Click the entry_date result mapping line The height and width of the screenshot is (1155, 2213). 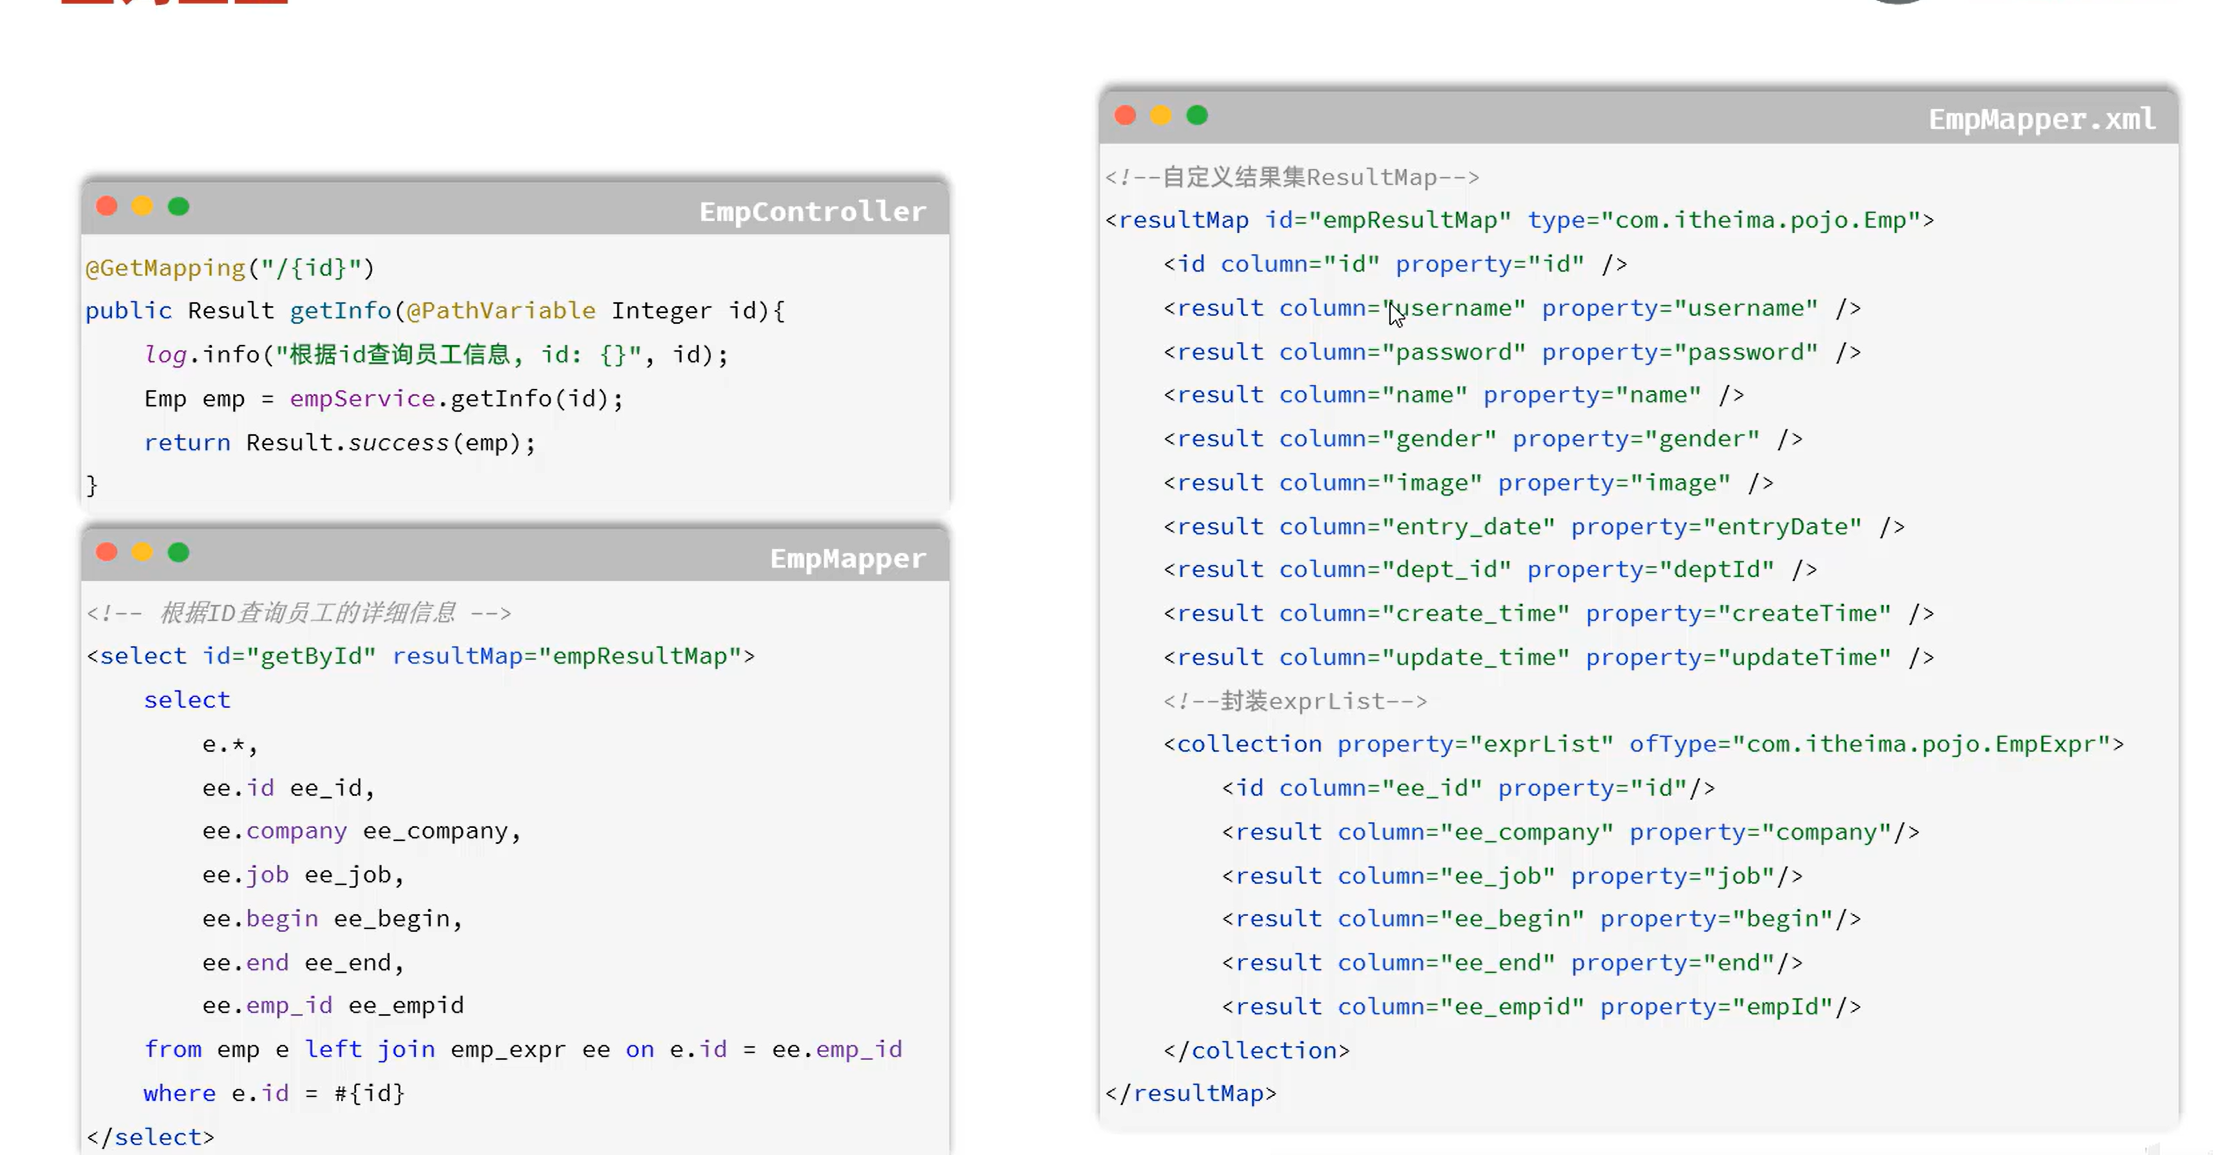tap(1534, 527)
